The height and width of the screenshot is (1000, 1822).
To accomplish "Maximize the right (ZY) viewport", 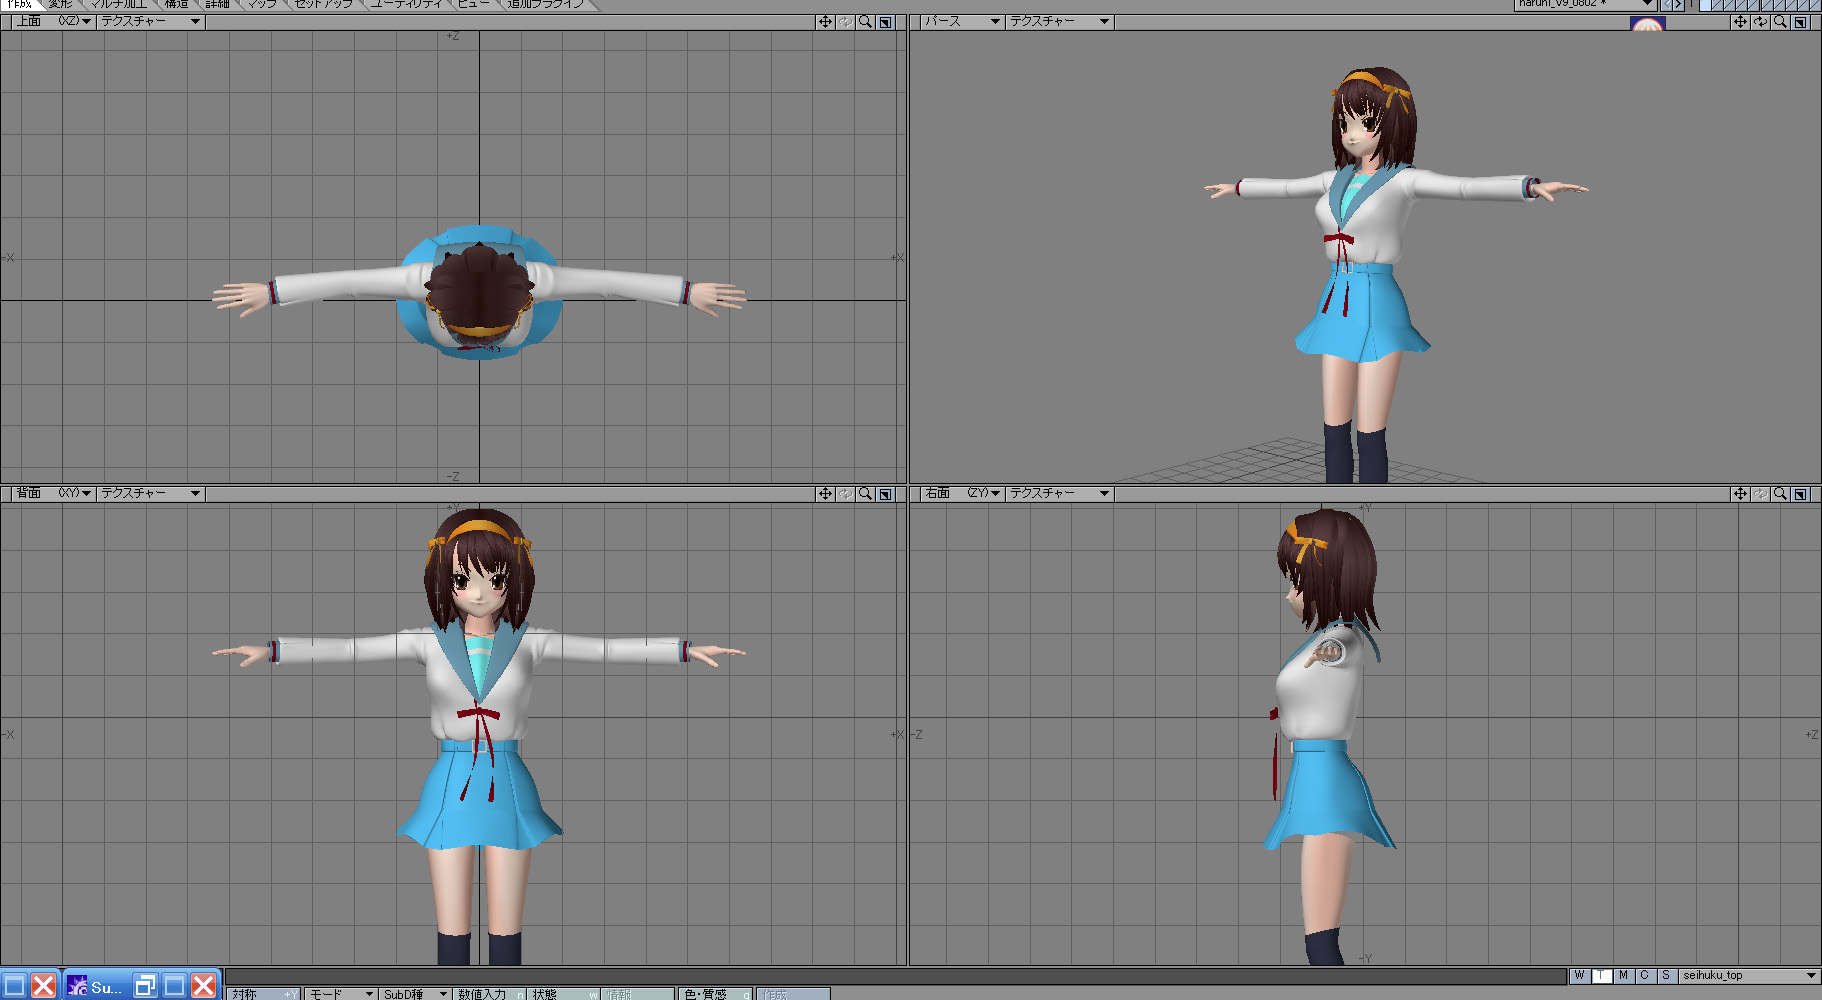I will point(1800,494).
